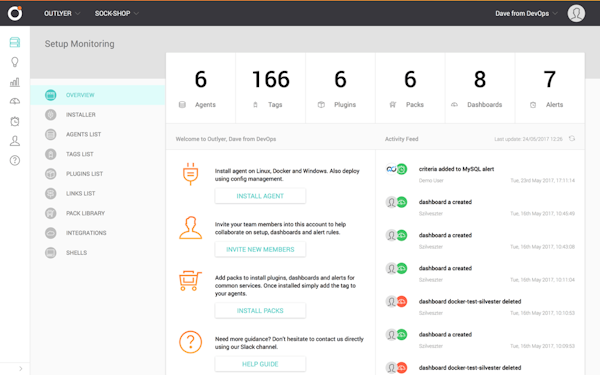Click the HELP GUIDE button
Viewport: 600px width, 375px height.
click(x=260, y=364)
